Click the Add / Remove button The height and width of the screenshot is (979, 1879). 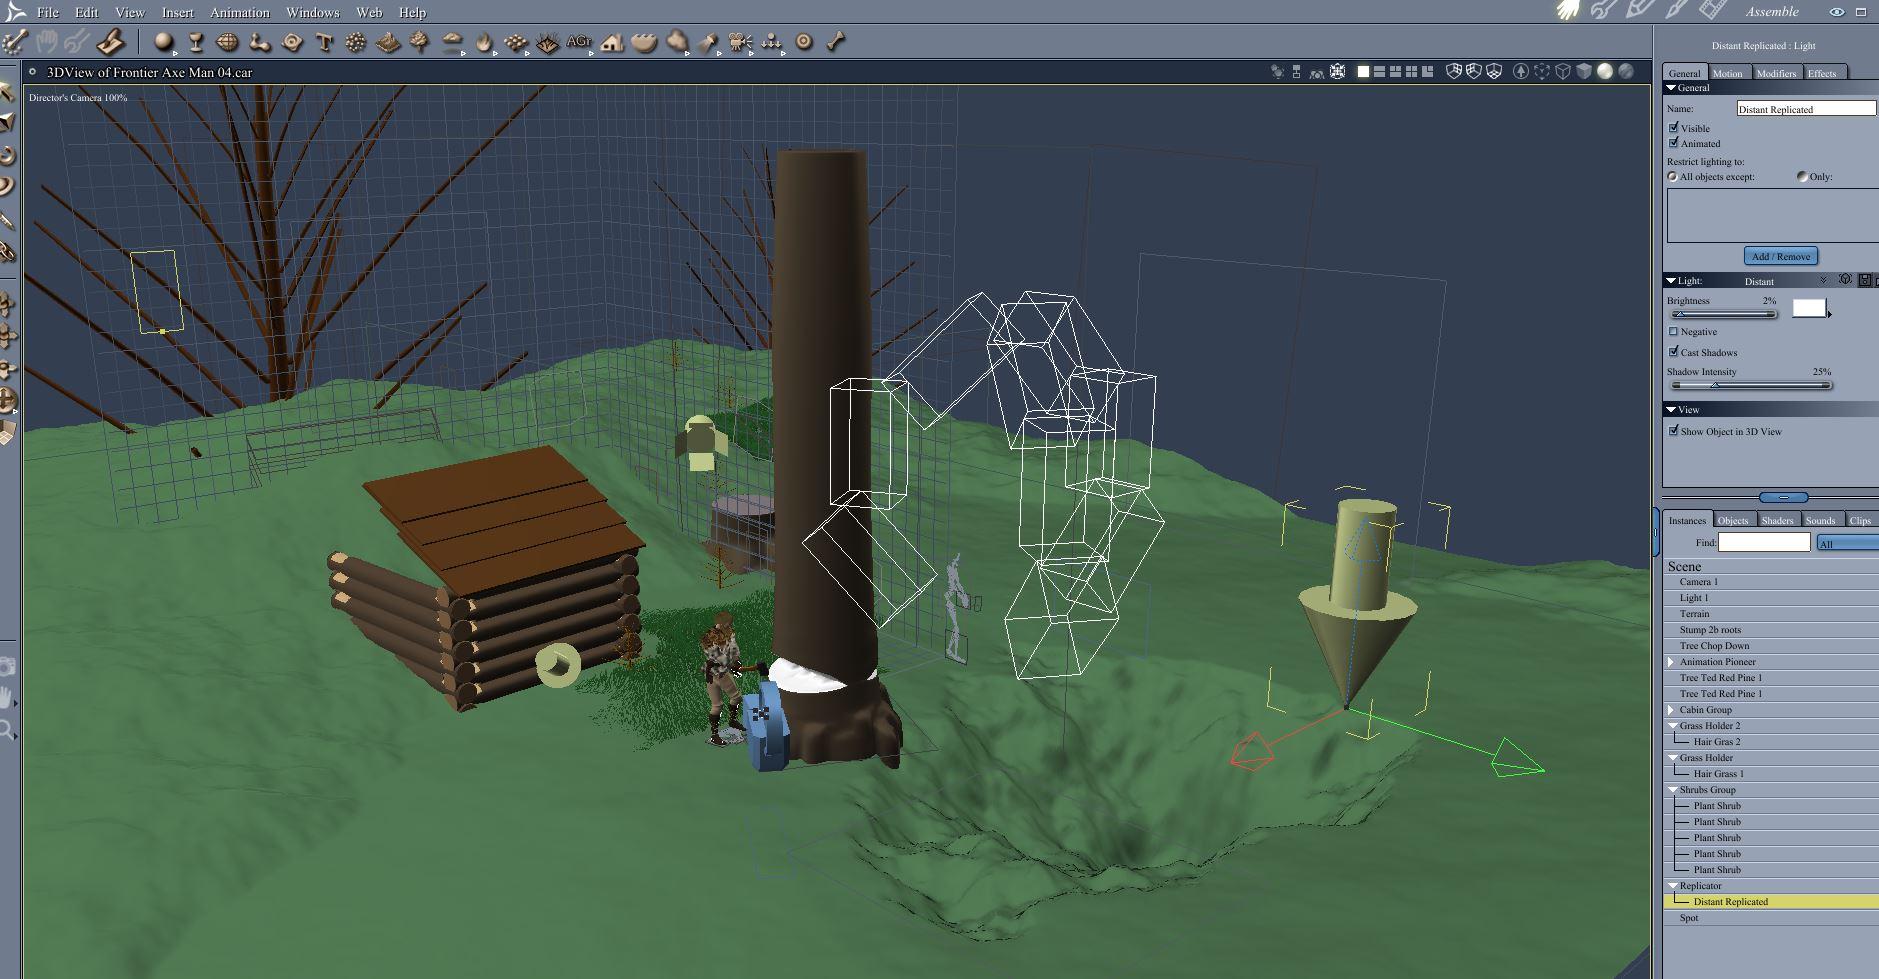click(x=1781, y=256)
